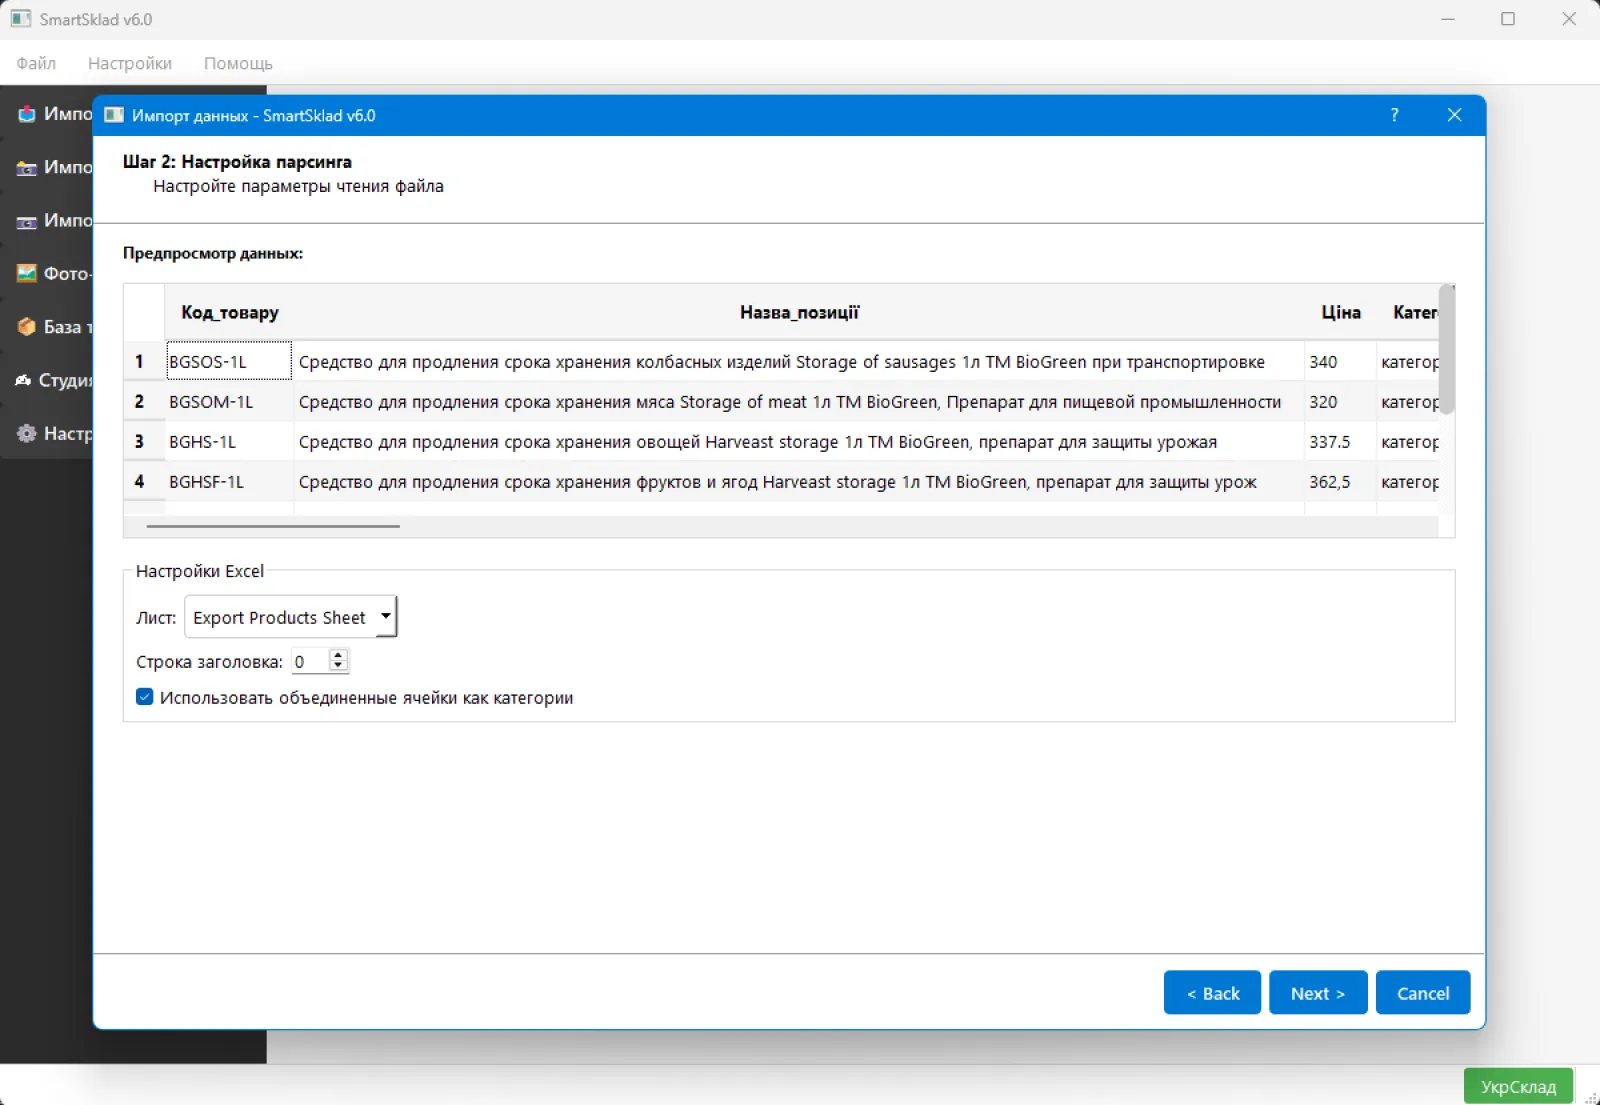Select the овощей Harveast storage name cell

[799, 441]
